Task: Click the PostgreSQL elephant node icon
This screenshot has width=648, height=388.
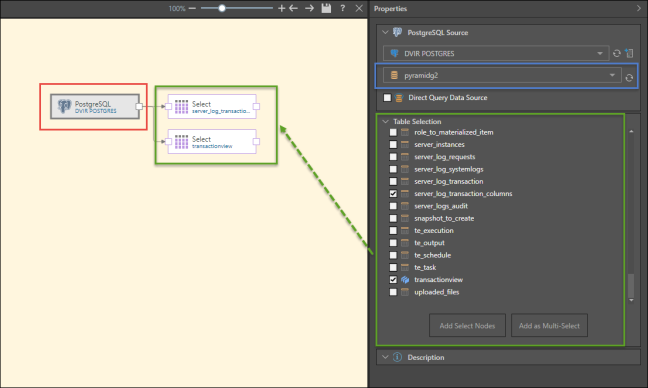Action: [64, 106]
